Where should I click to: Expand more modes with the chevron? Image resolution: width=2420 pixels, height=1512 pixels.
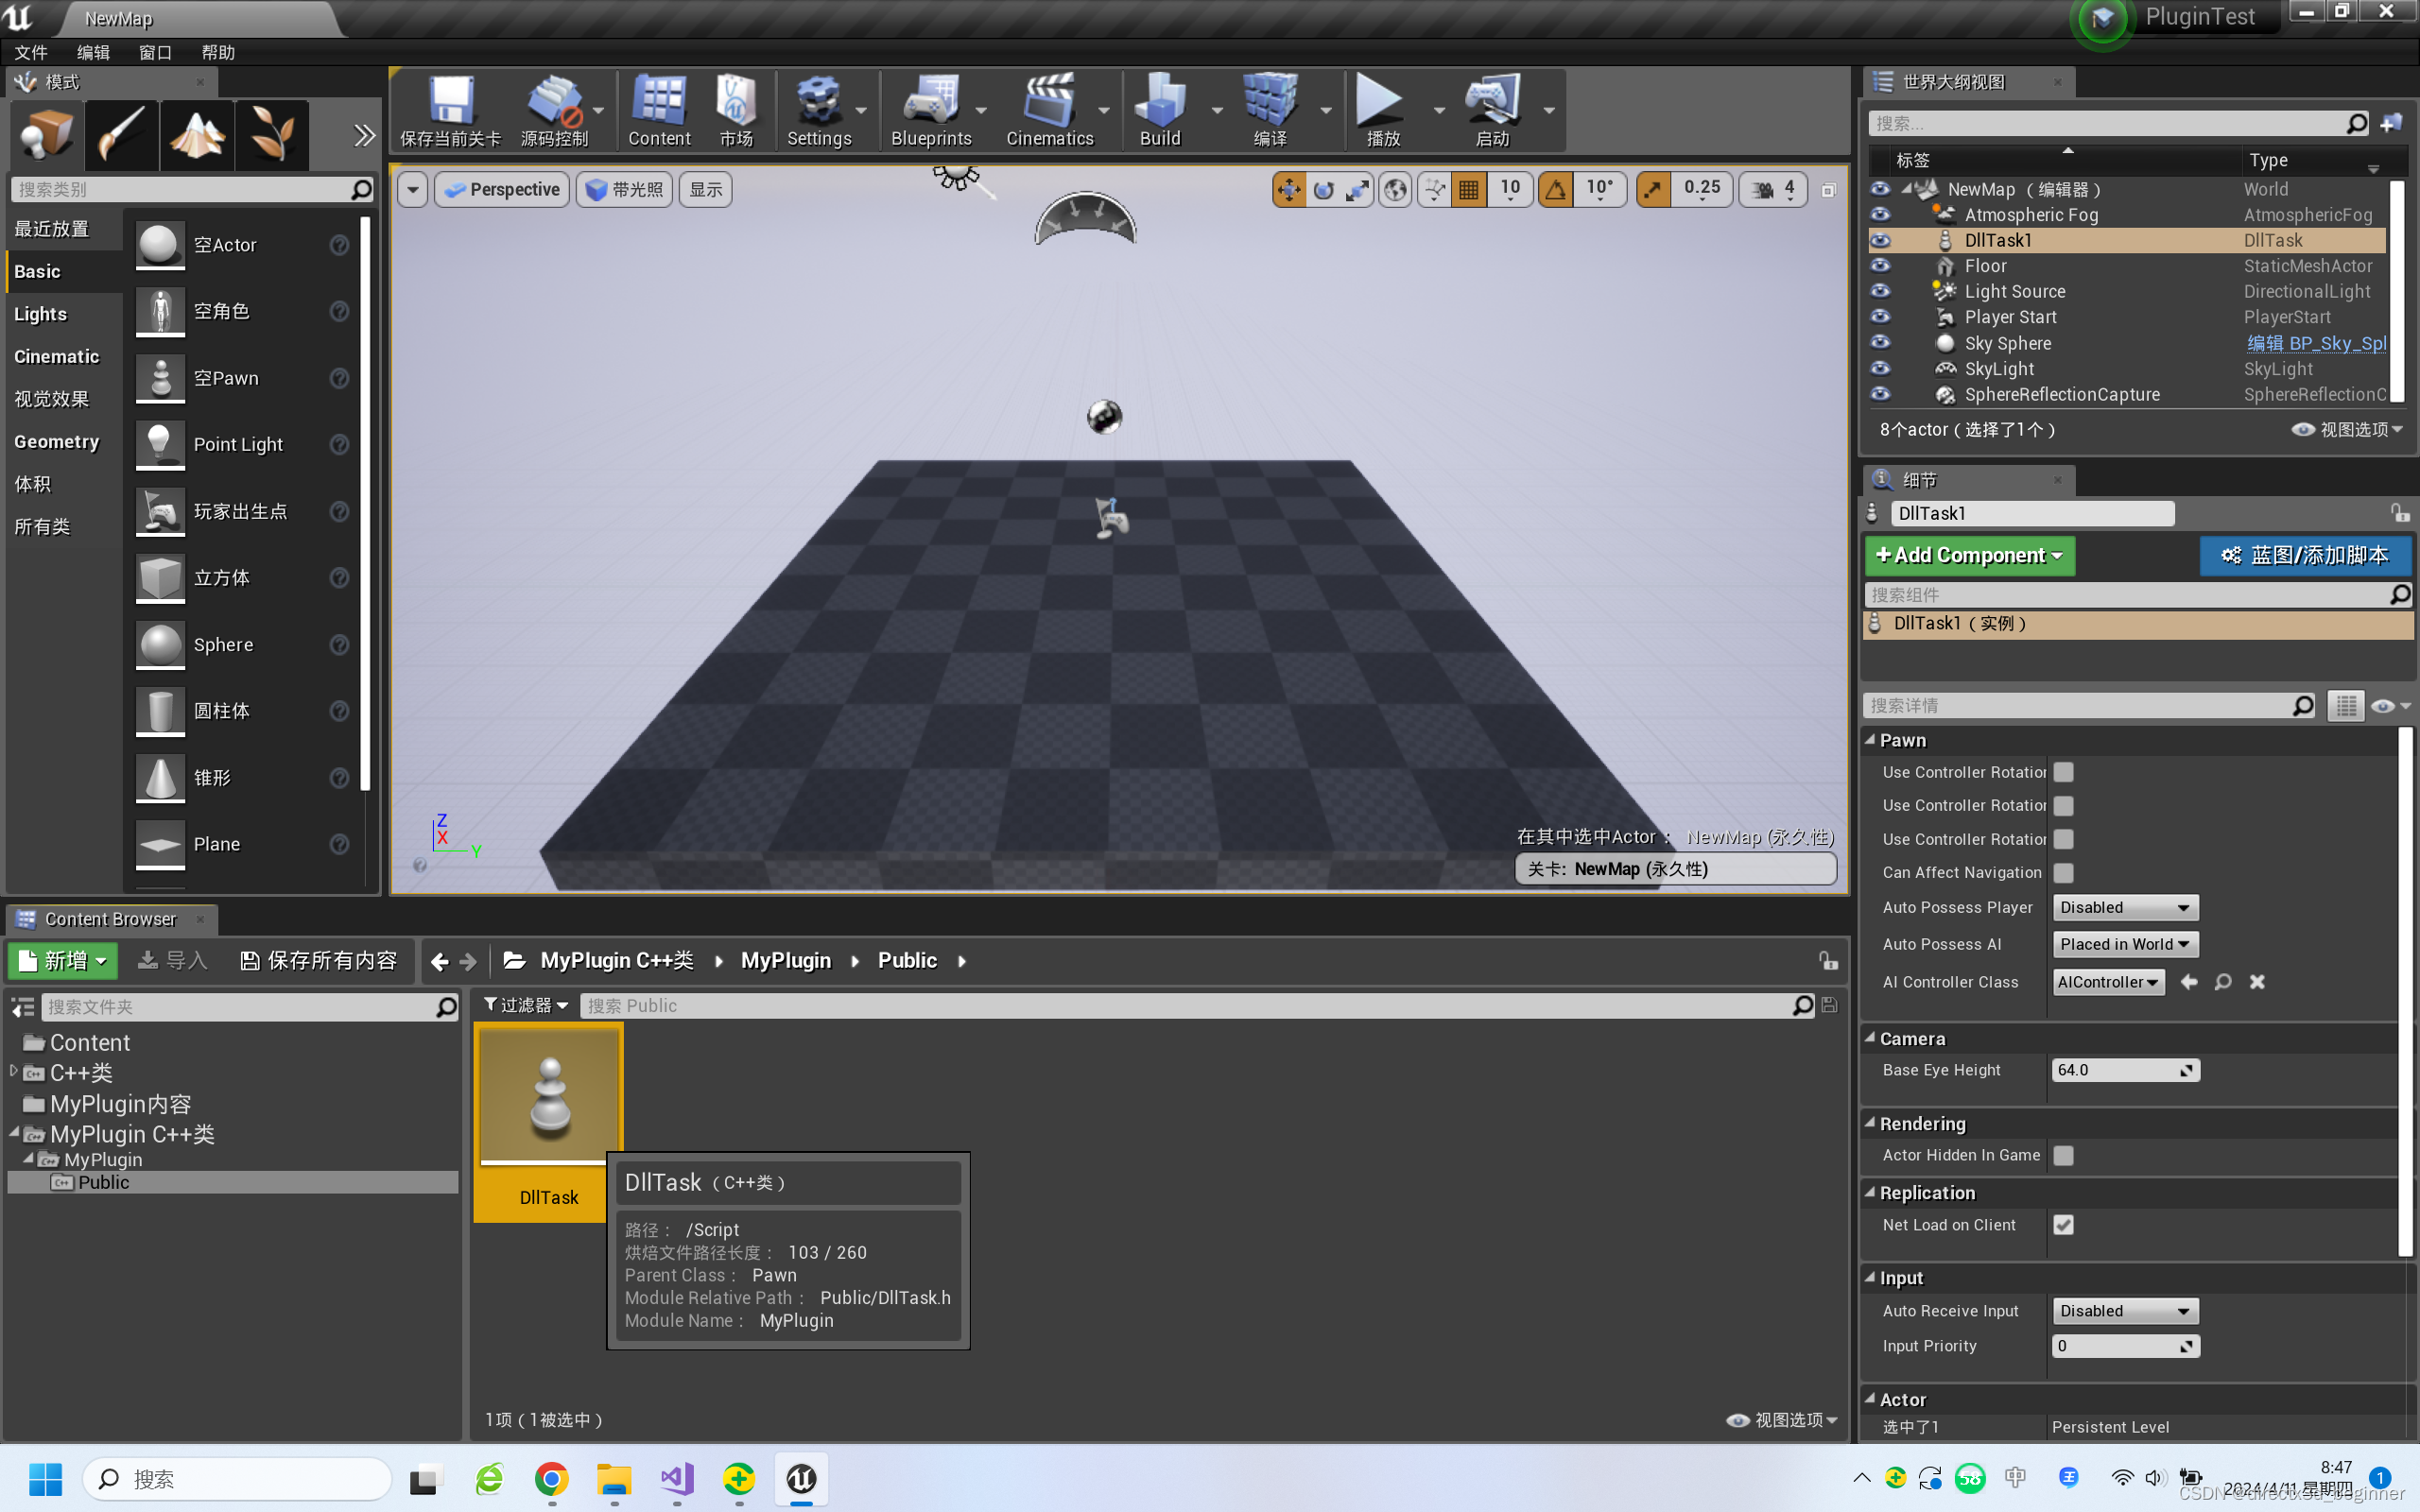pos(364,135)
